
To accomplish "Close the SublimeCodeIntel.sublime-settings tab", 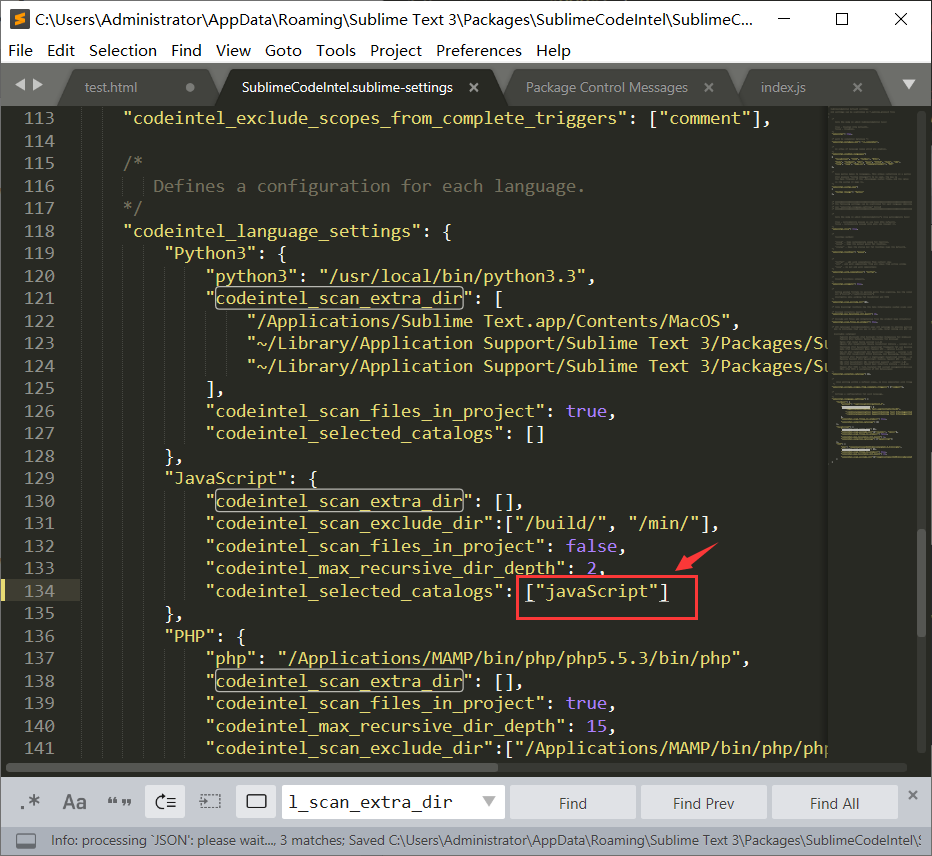I will point(474,87).
